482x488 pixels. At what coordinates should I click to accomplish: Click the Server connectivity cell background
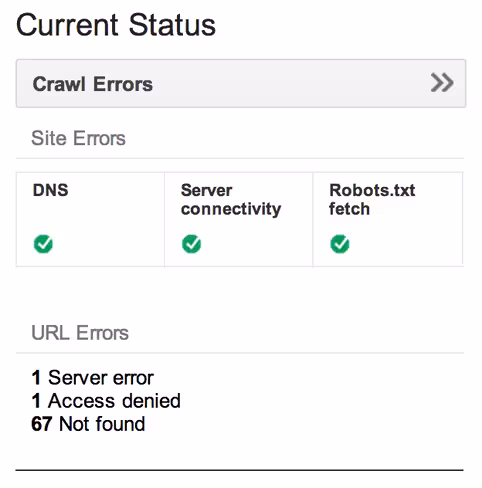coord(239,219)
